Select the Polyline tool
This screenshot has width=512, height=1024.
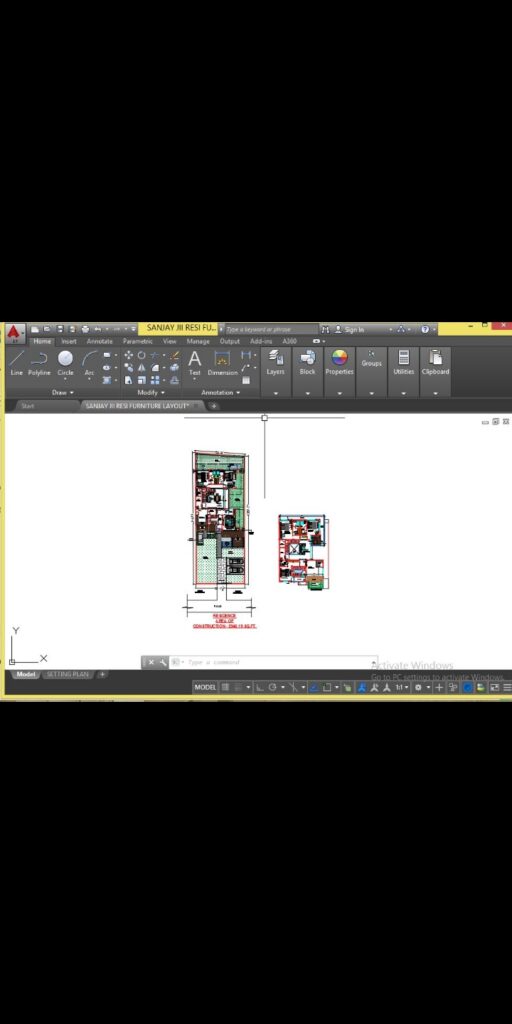39,362
